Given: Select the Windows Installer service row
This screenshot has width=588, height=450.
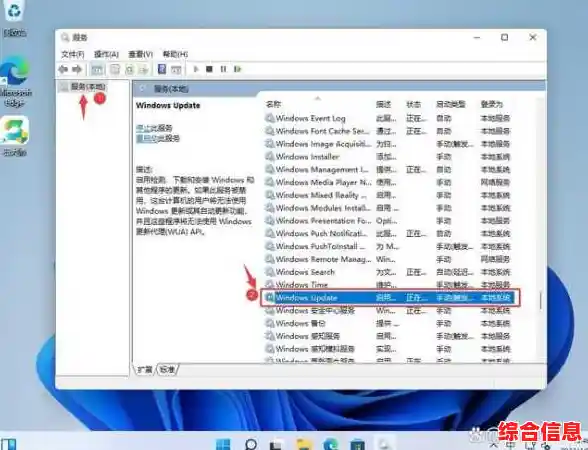Looking at the screenshot, I should [388, 157].
